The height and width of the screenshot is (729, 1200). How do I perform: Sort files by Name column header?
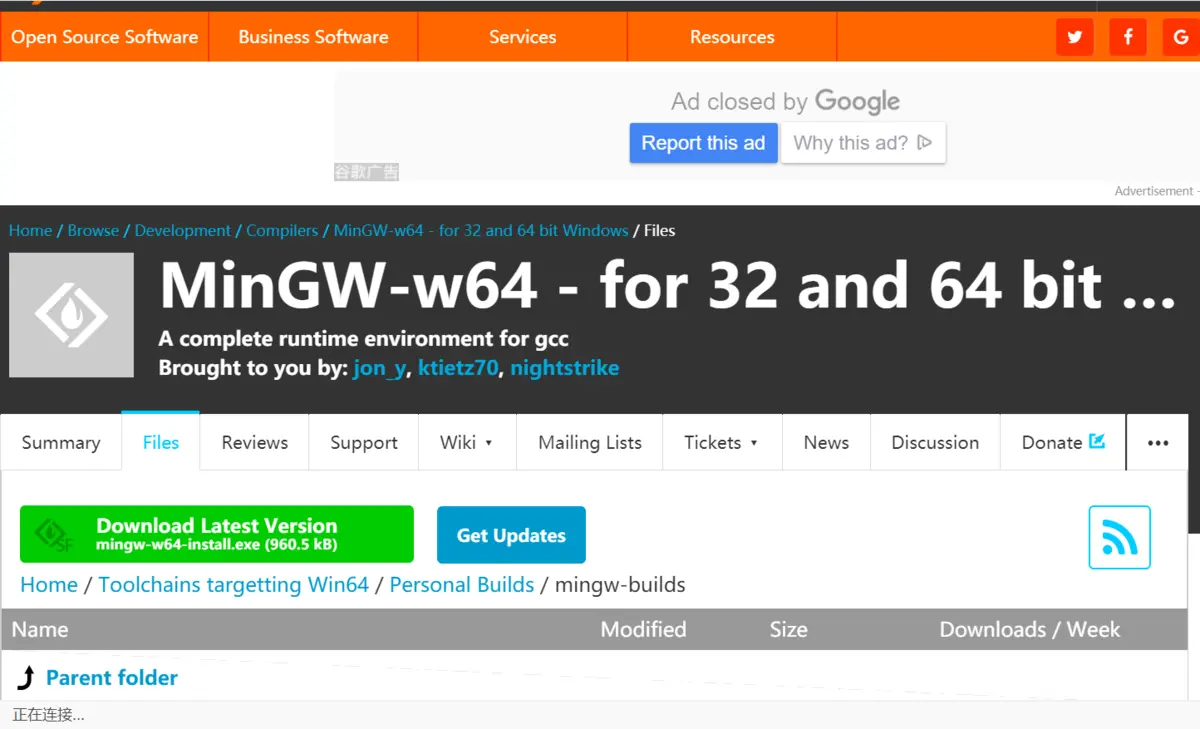tap(40, 630)
